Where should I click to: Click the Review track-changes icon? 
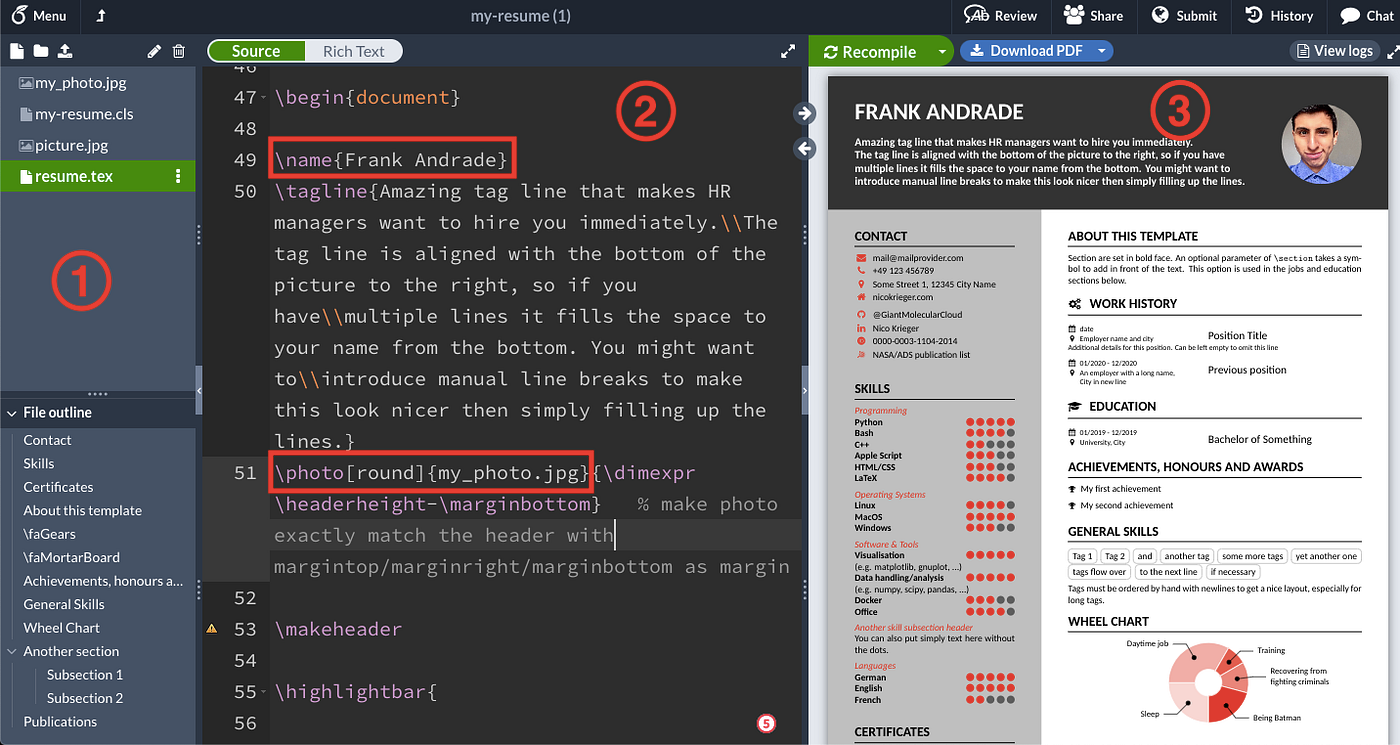977,14
